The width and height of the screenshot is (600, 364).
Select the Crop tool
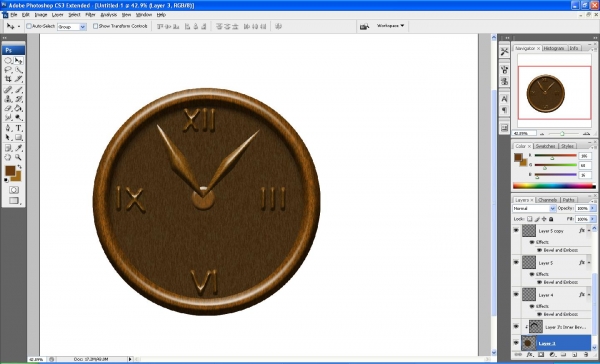[8, 79]
